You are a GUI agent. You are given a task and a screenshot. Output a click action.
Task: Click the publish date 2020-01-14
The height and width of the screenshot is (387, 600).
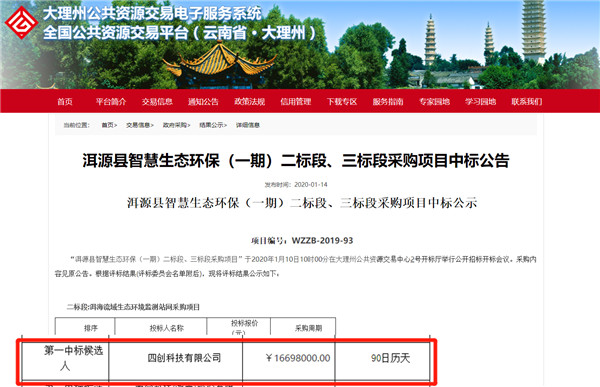click(311, 185)
